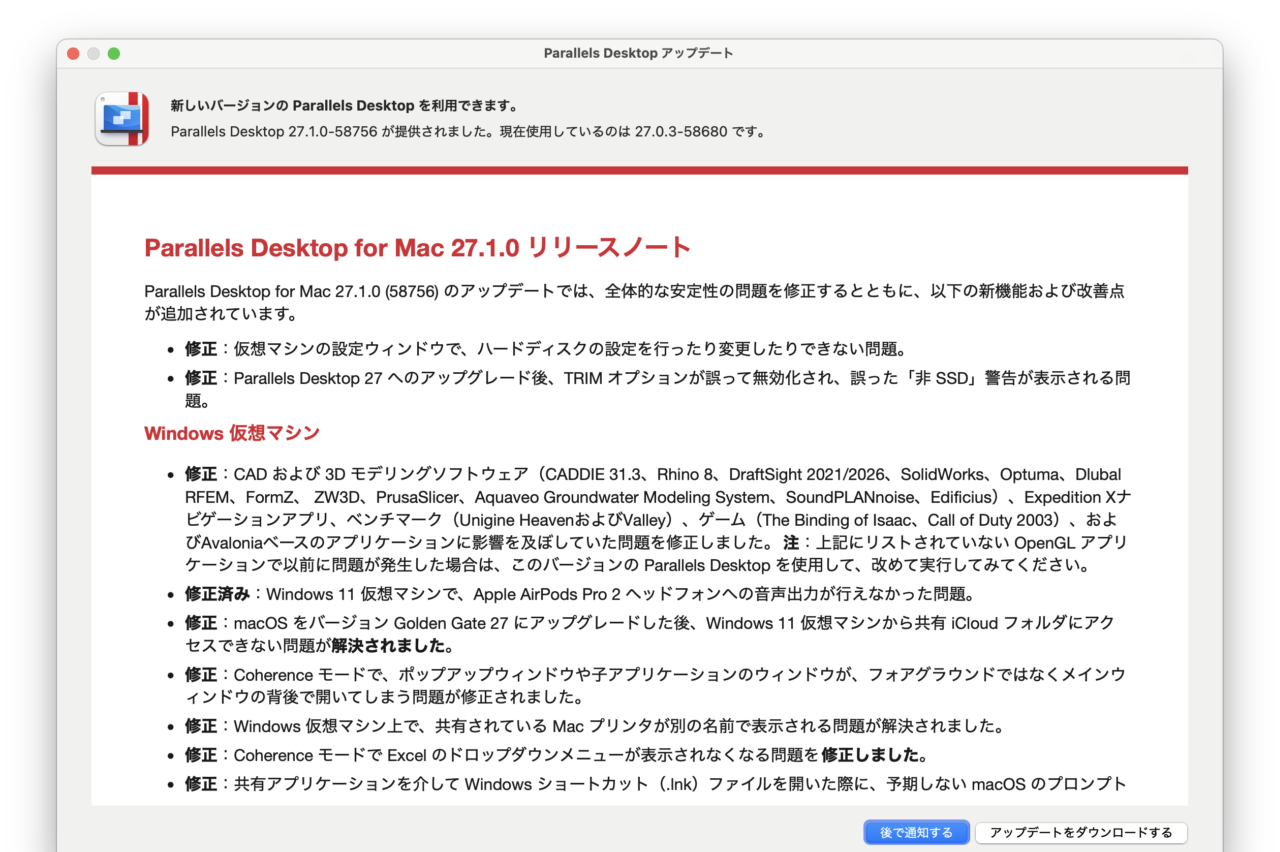Viewport: 1280px width, 852px height.
Task: Click アップデートをダウンロードする button
Action: point(1081,832)
